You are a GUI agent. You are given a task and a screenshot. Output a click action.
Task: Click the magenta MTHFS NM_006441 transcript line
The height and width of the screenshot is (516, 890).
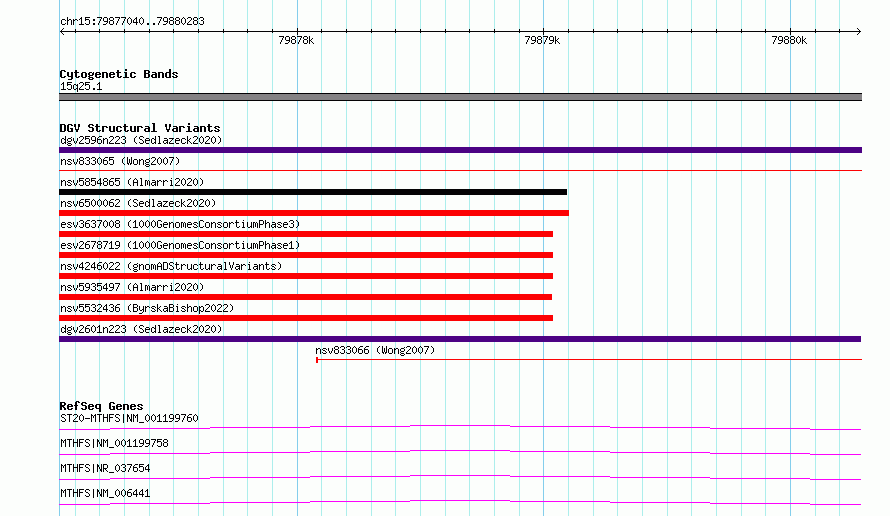(x=460, y=502)
